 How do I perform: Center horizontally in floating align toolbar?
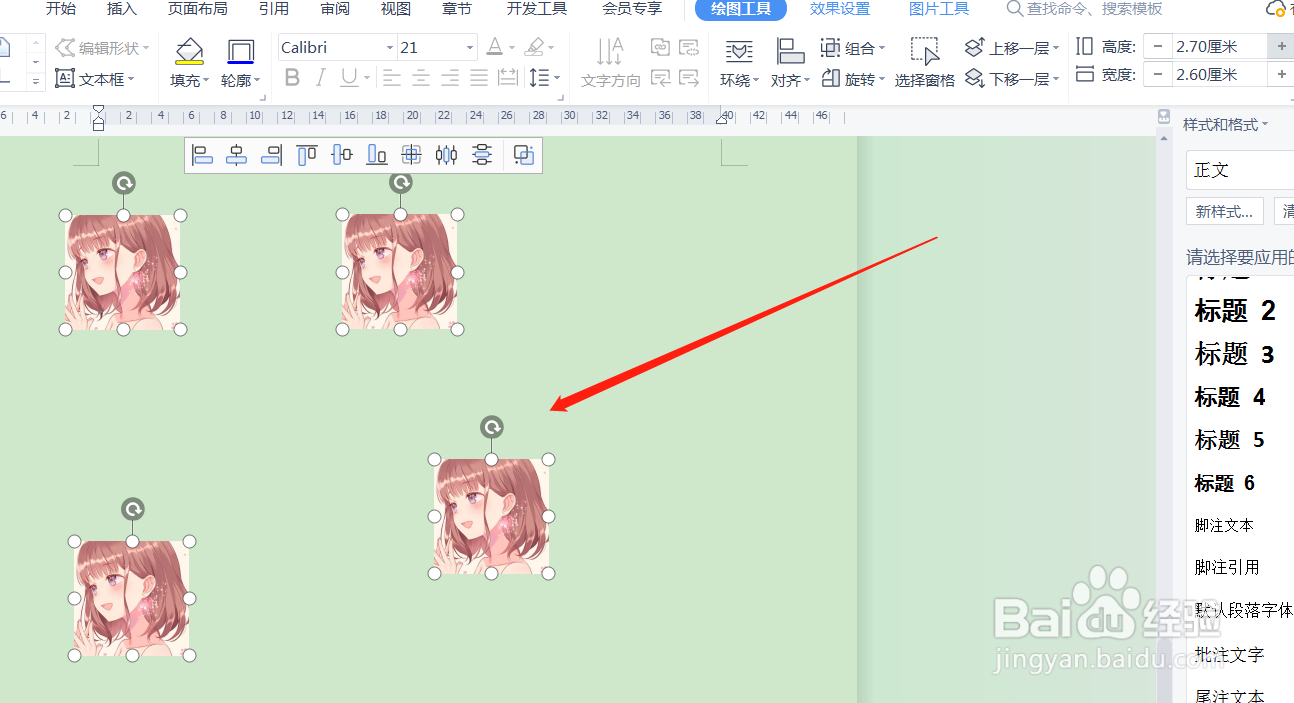(x=237, y=155)
